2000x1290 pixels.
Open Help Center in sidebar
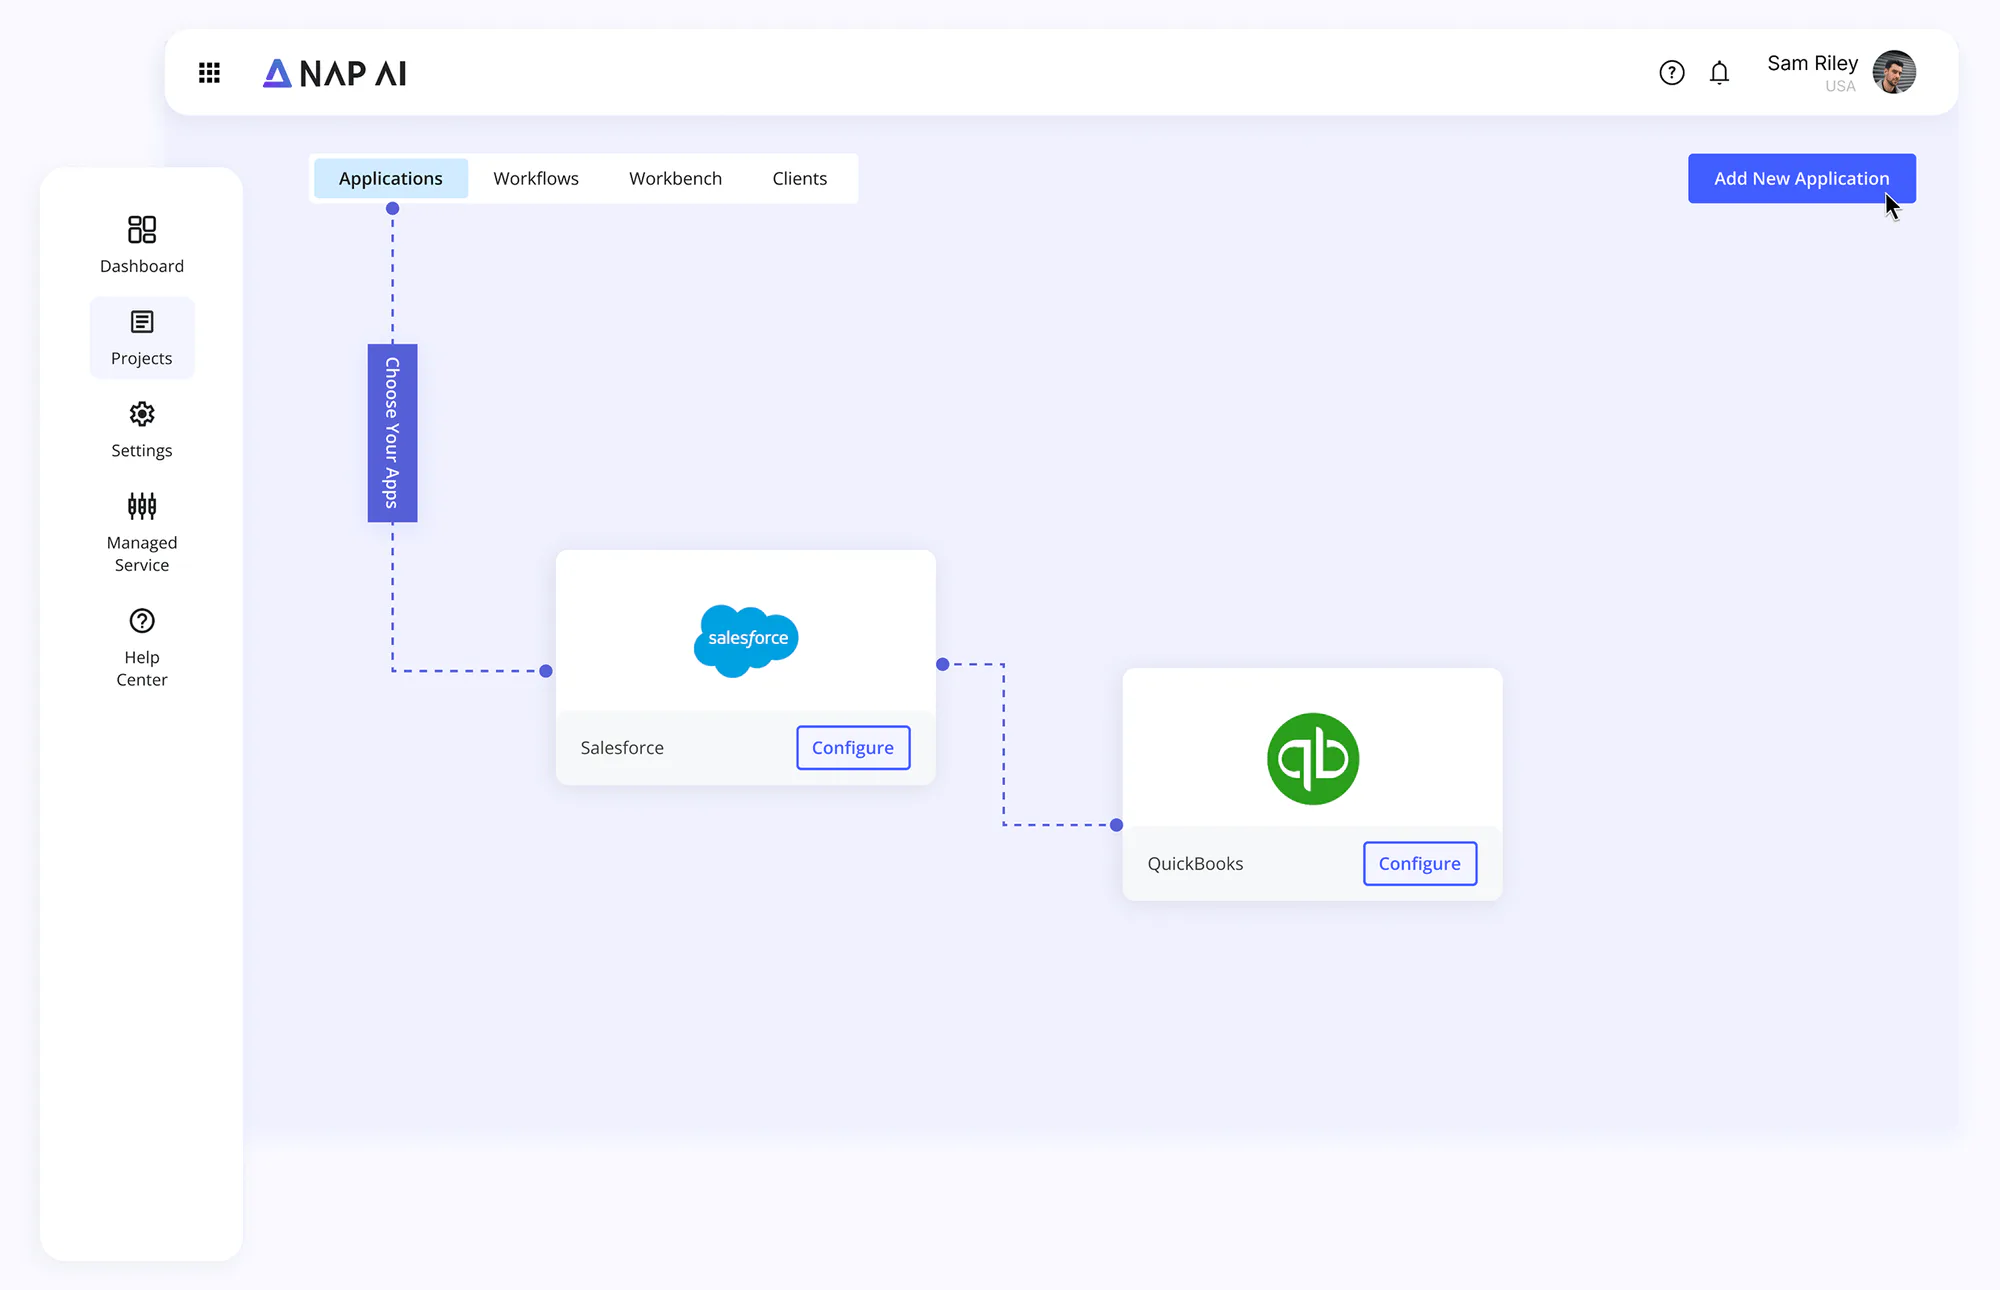[x=142, y=648]
